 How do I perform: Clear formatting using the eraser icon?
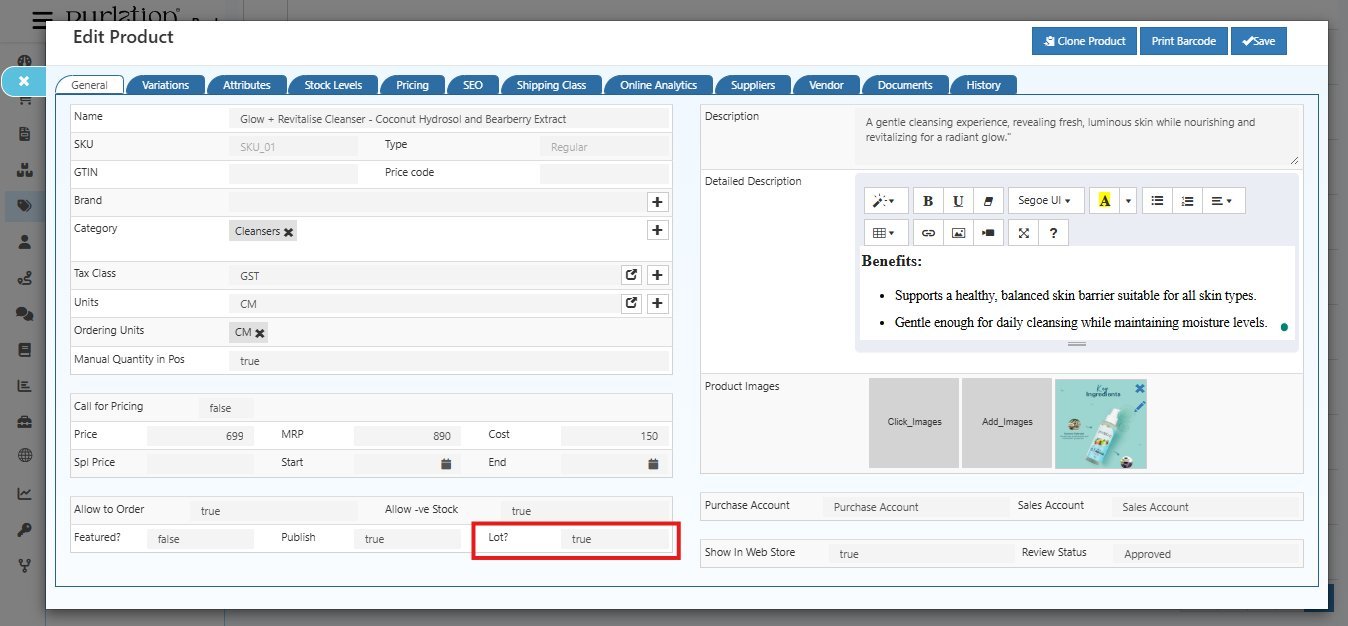click(x=987, y=200)
